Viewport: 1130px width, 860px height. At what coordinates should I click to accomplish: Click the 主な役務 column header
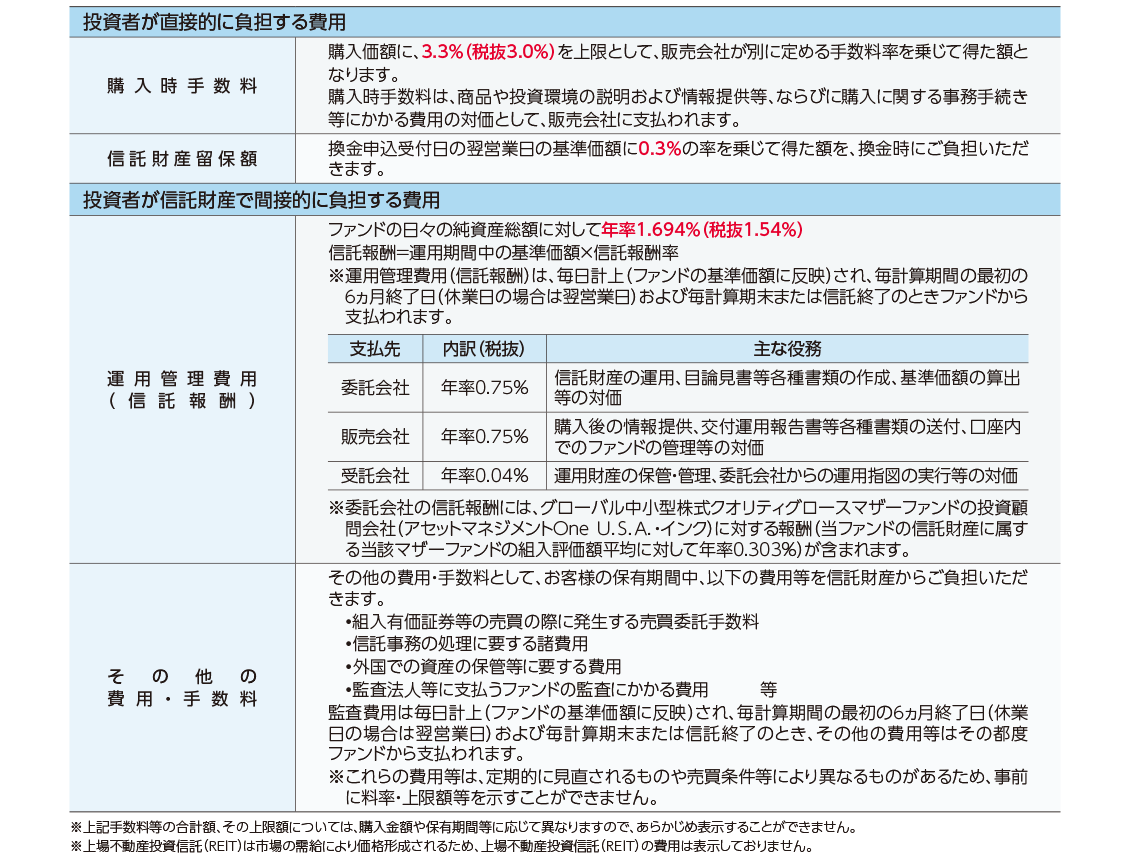[787, 349]
